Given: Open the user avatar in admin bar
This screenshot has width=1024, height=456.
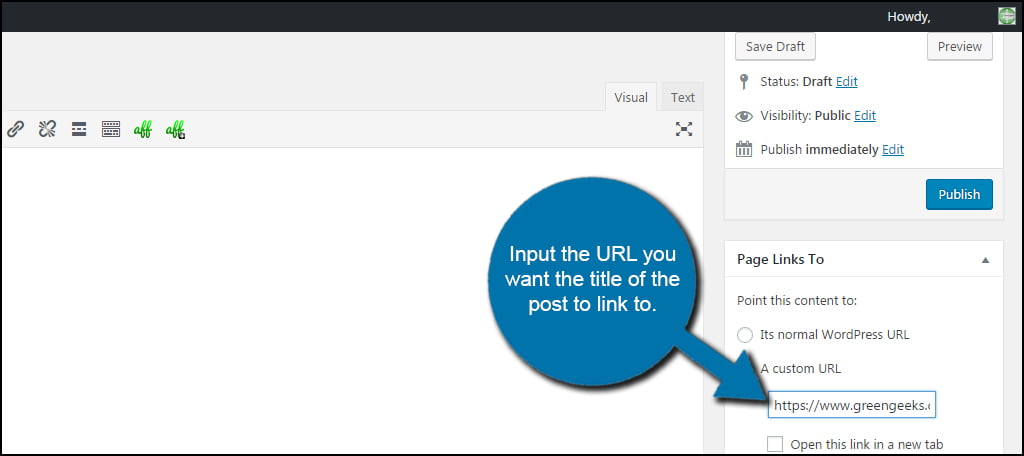Looking at the screenshot, I should [1006, 16].
